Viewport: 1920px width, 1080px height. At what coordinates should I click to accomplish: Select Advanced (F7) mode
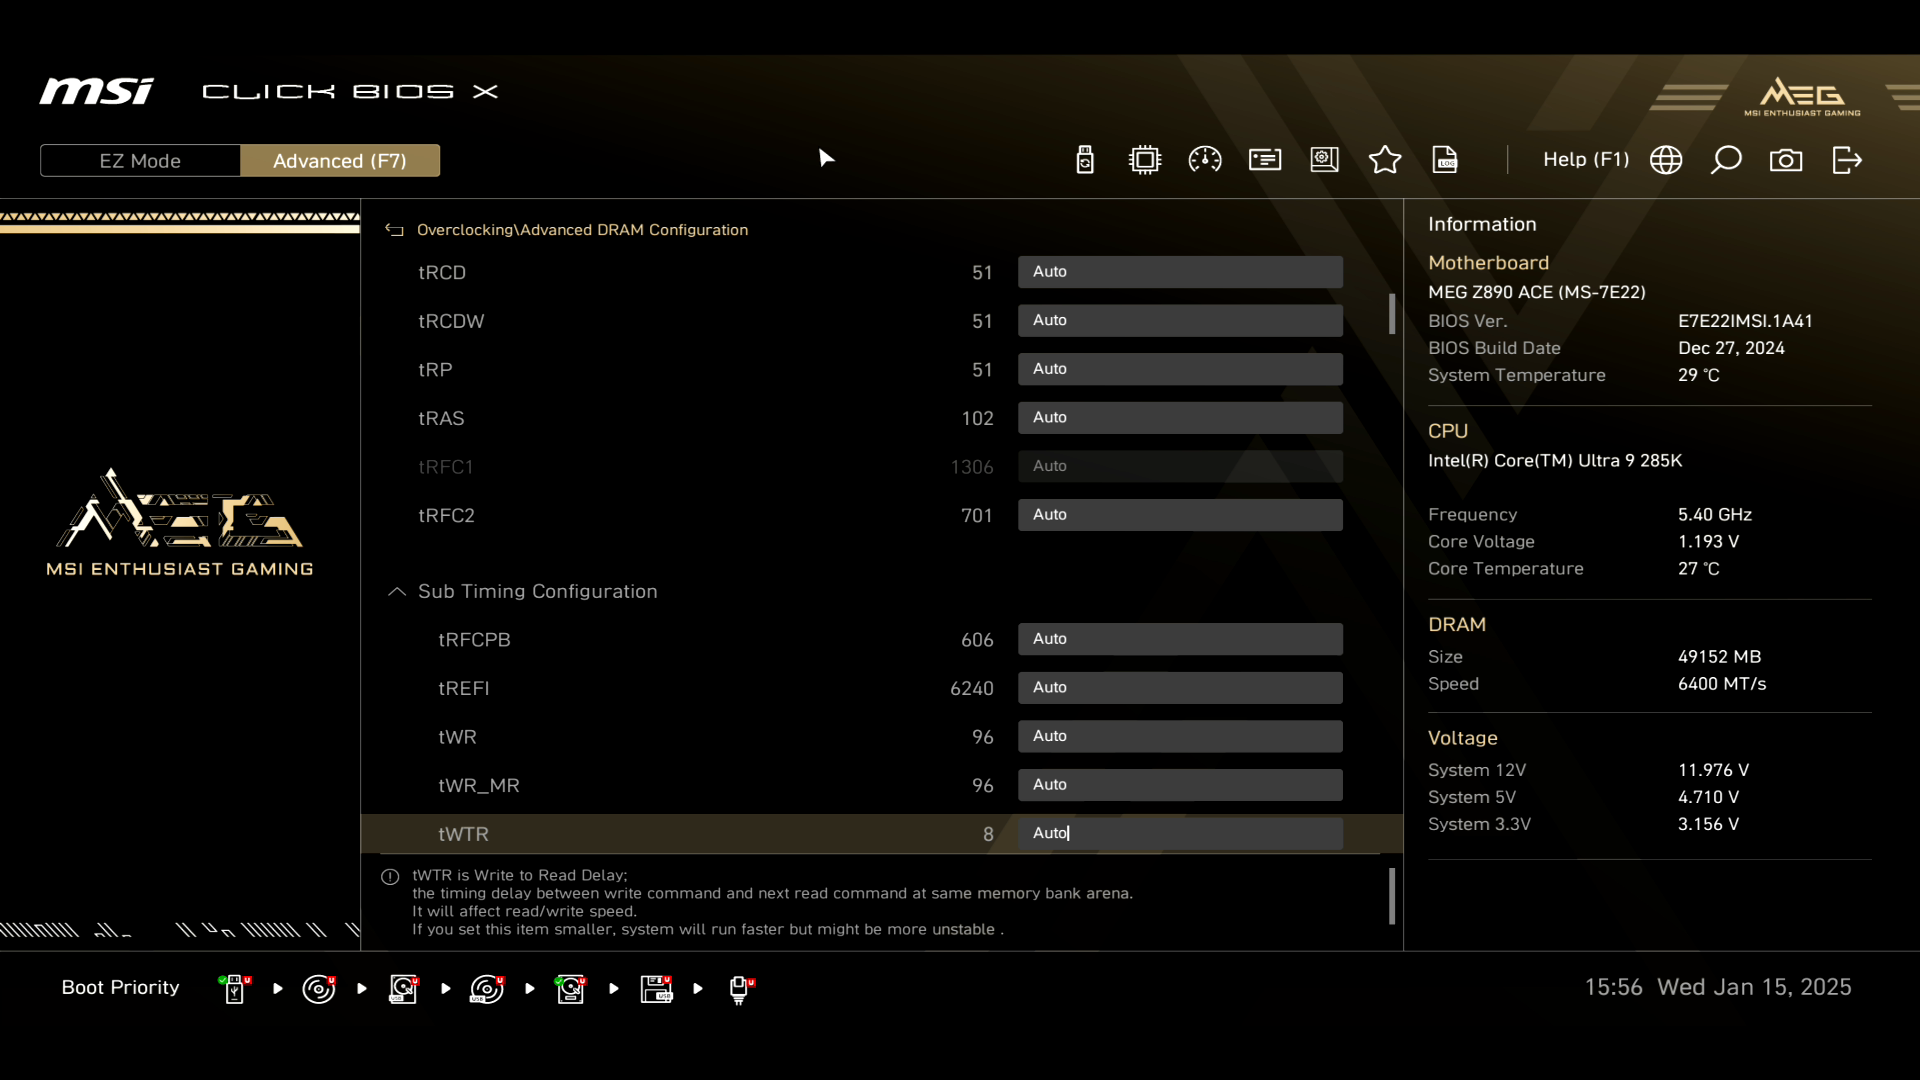pyautogui.click(x=340, y=161)
